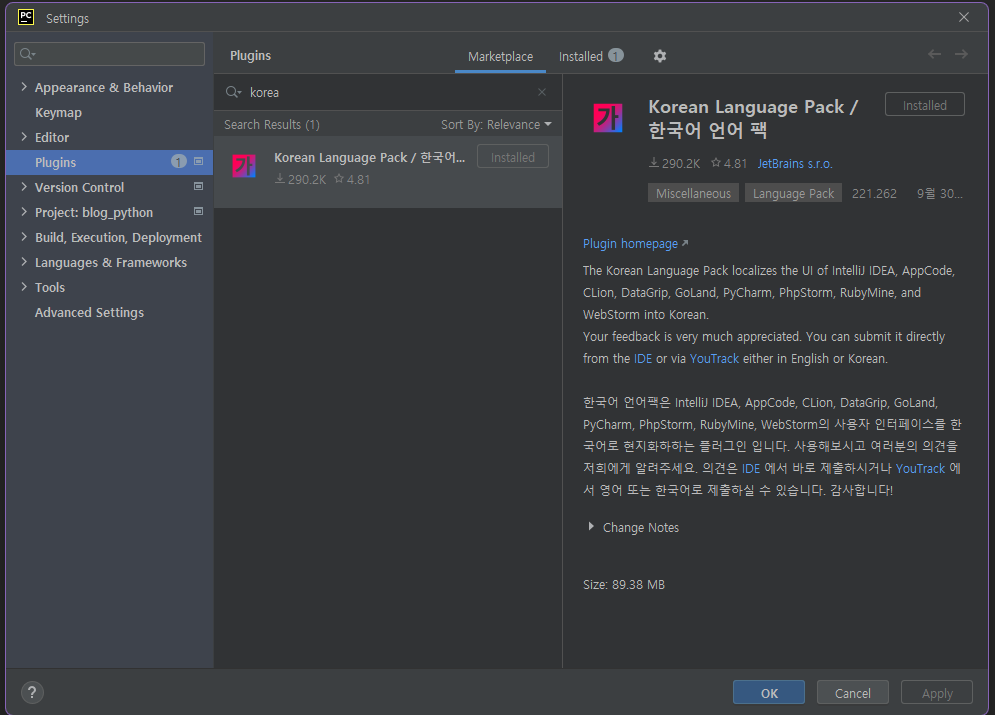Click the settings search magnifier icon
This screenshot has width=995, height=715.
click(27, 54)
